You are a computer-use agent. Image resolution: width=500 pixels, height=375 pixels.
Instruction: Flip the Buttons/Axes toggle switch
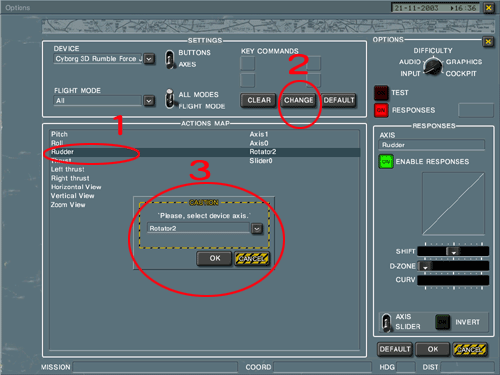[170, 59]
